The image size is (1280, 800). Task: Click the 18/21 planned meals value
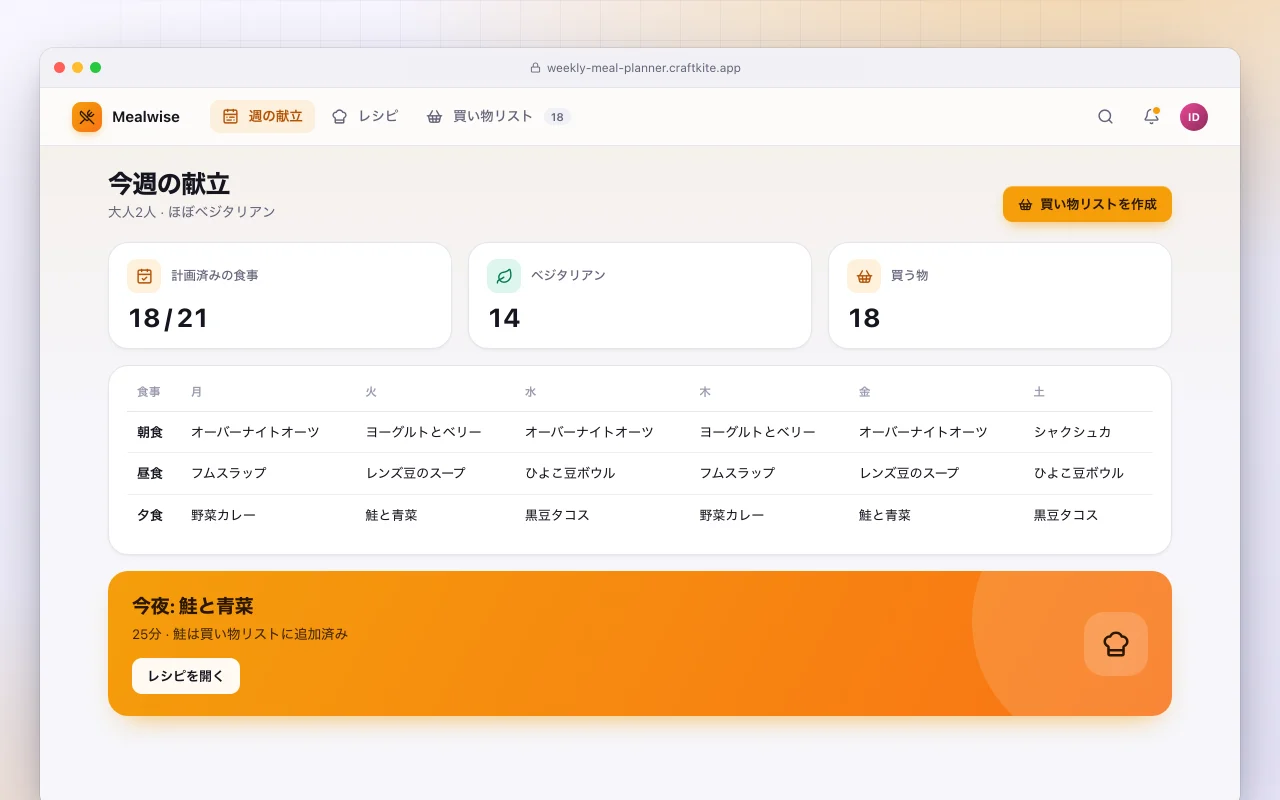click(x=168, y=318)
